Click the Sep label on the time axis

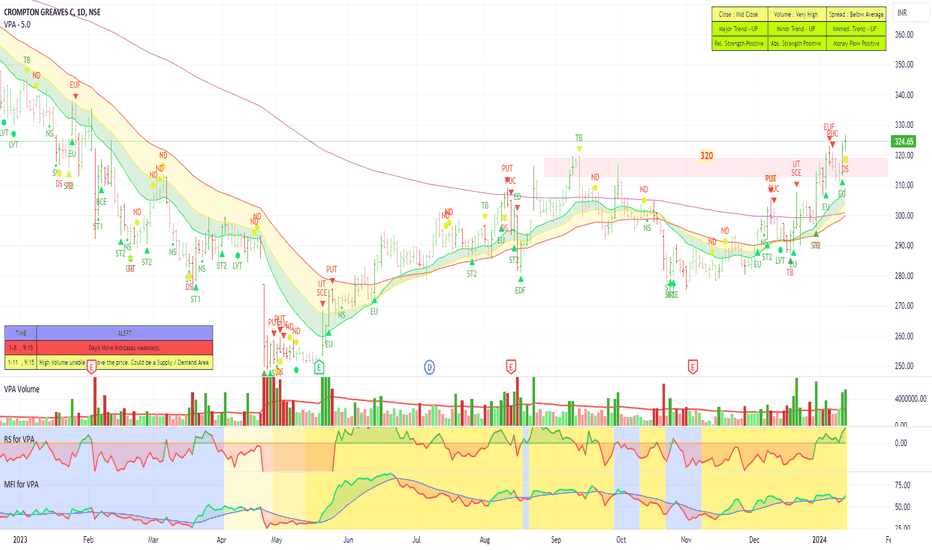556,540
